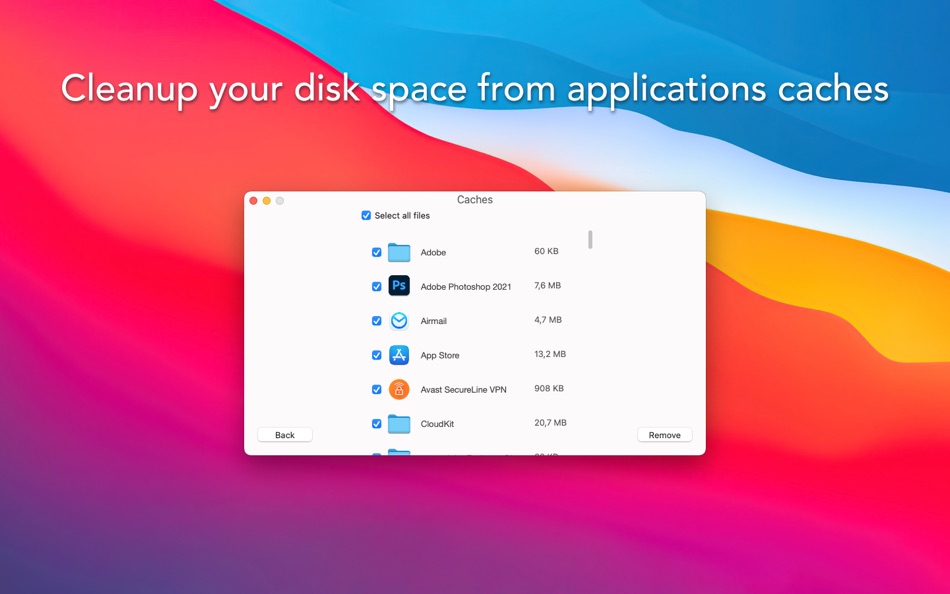The width and height of the screenshot is (950, 594).
Task: Click the Airmail envelope icon
Action: tap(399, 320)
